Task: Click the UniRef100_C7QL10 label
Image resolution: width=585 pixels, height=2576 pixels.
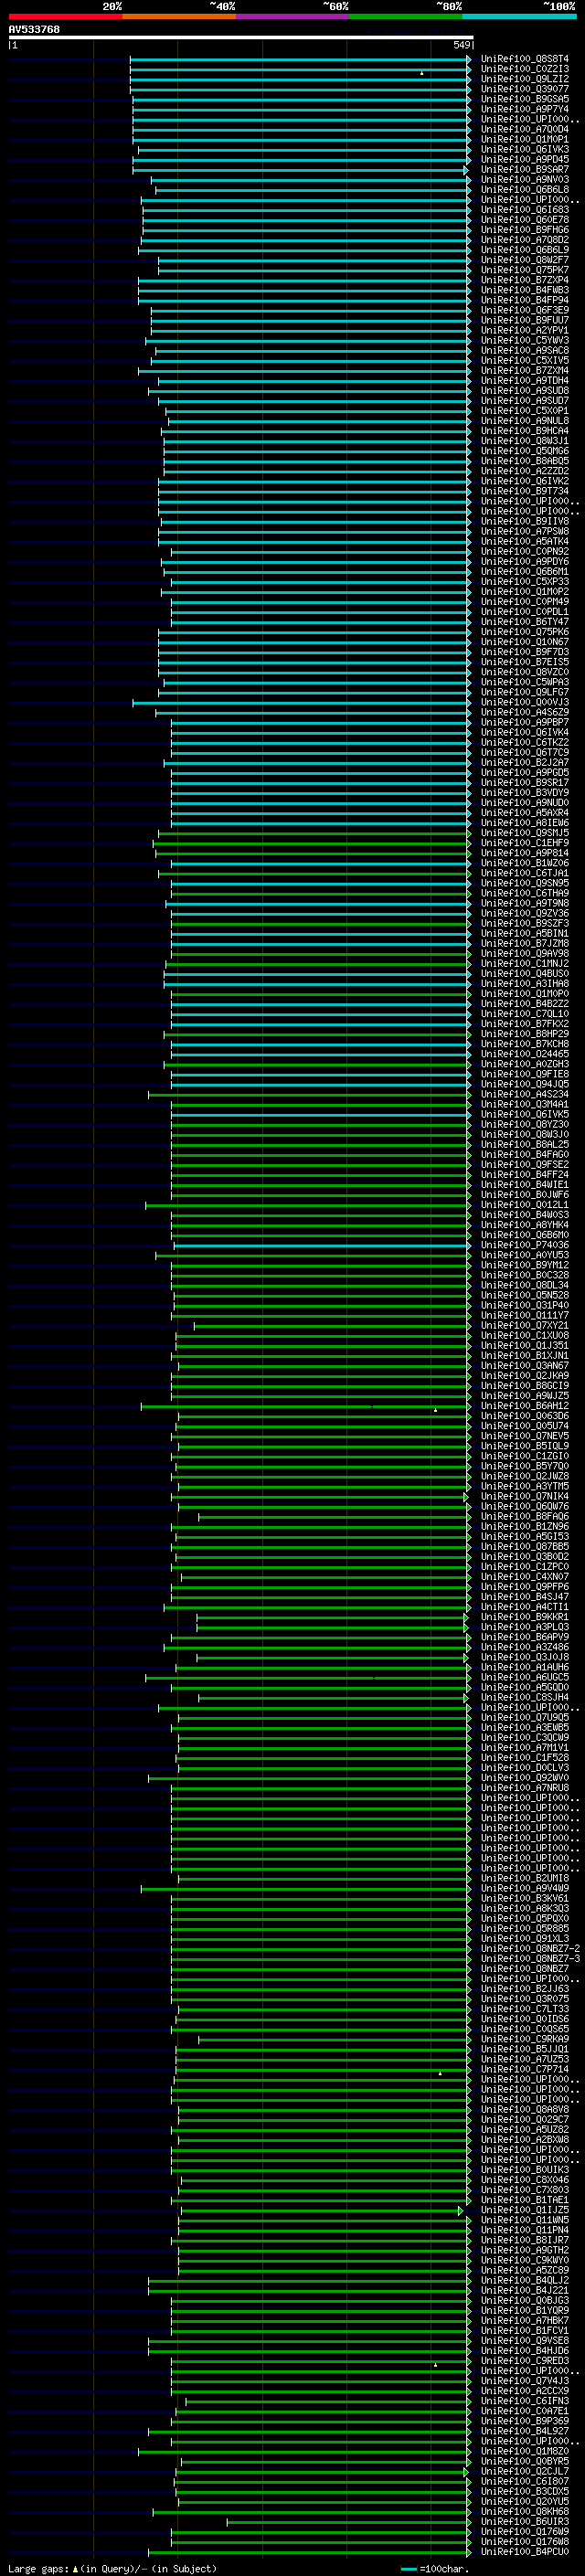Action: pyautogui.click(x=524, y=1014)
